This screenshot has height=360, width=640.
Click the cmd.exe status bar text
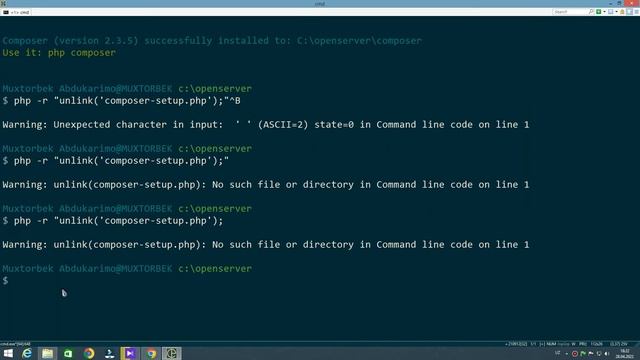point(16,344)
